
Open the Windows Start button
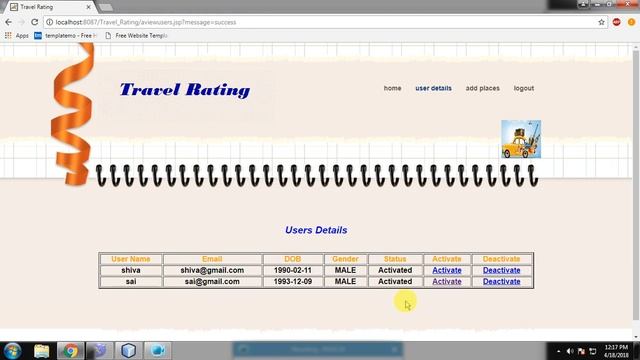point(12,351)
